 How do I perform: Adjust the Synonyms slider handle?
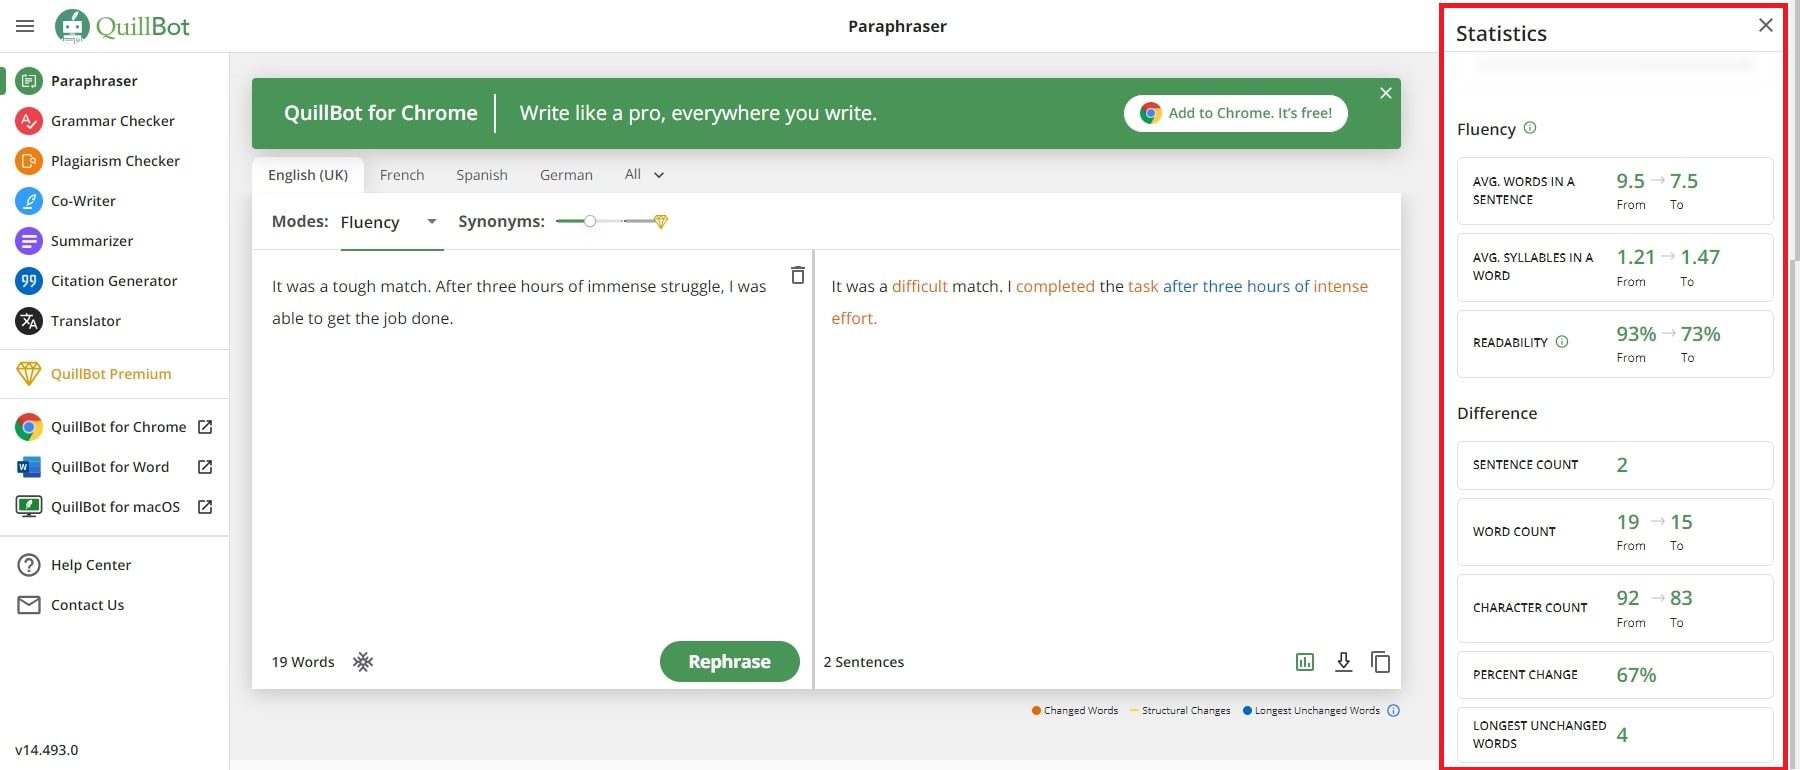click(x=590, y=221)
